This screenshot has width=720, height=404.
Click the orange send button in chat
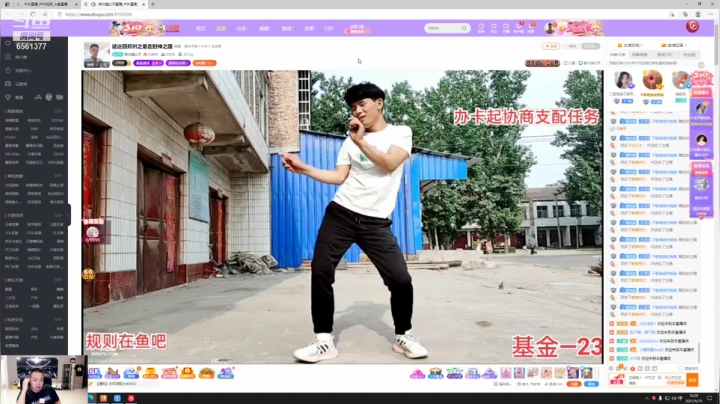click(x=692, y=380)
